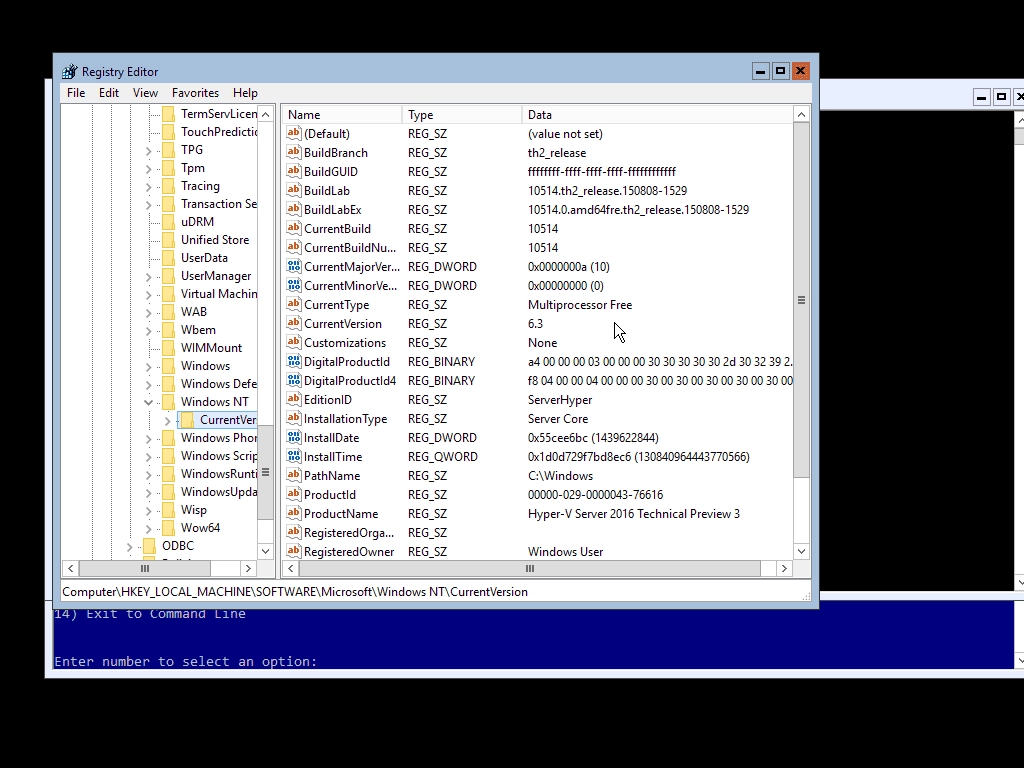The image size is (1024, 768).
Task: Expand the TPG tree node
Action: pyautogui.click(x=148, y=151)
